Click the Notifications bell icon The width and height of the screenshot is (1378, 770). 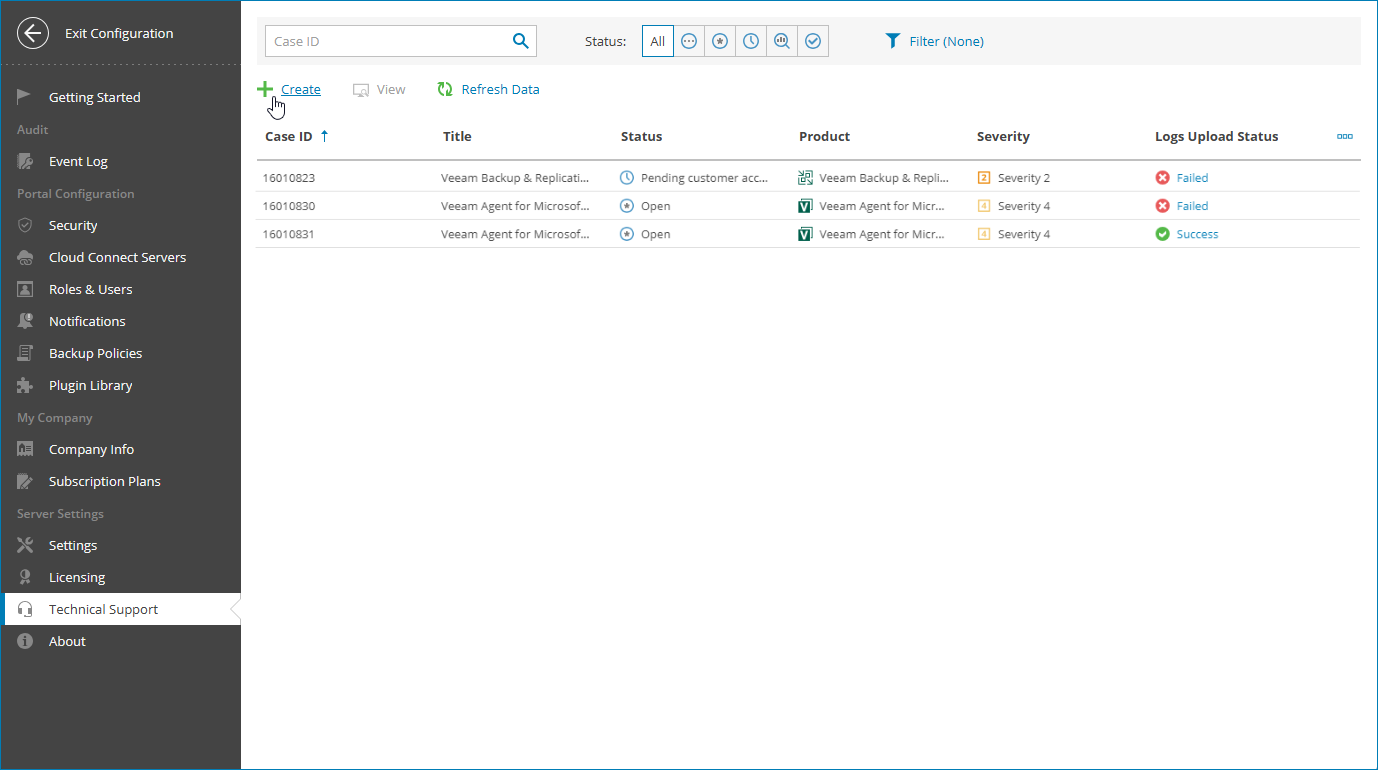(x=25, y=321)
